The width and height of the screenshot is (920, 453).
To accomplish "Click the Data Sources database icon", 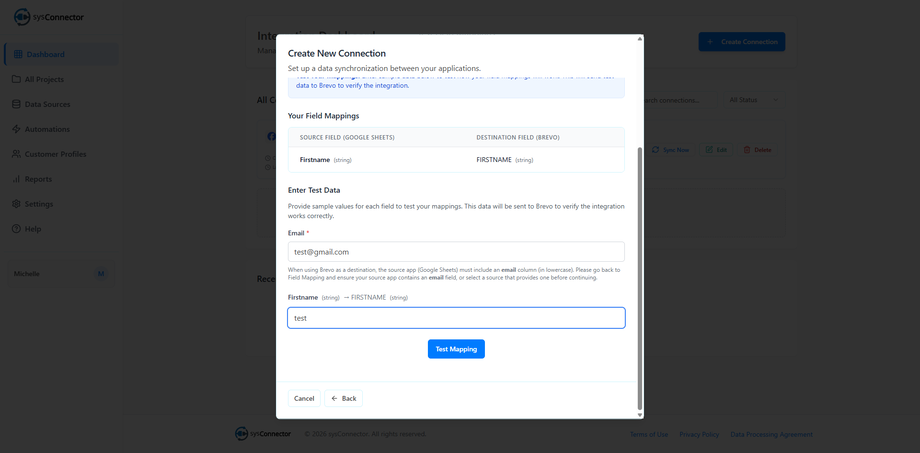I will [x=16, y=104].
